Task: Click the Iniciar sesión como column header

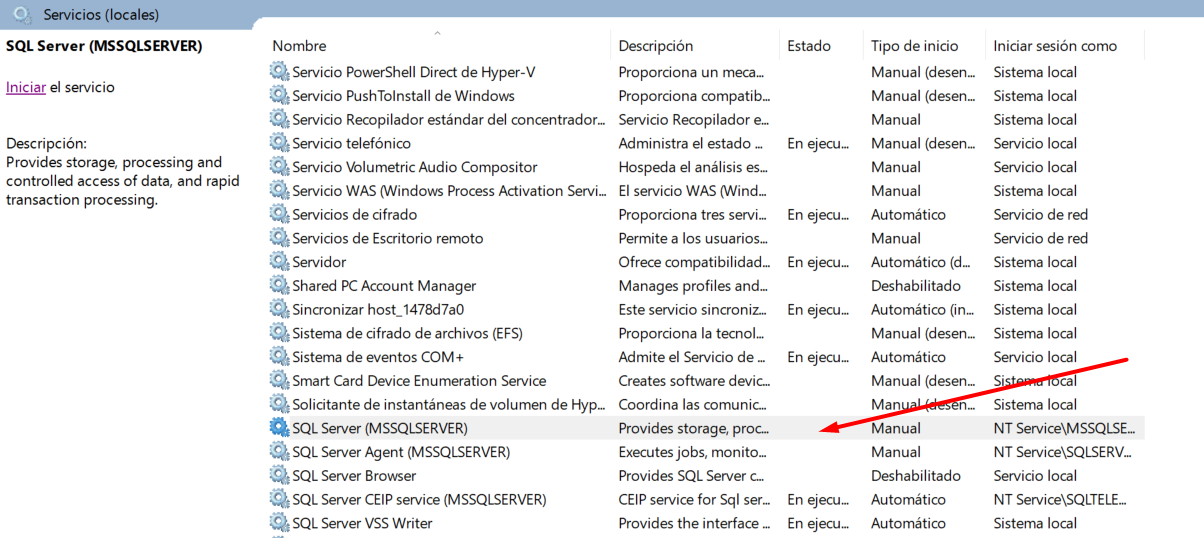Action: (x=1054, y=46)
